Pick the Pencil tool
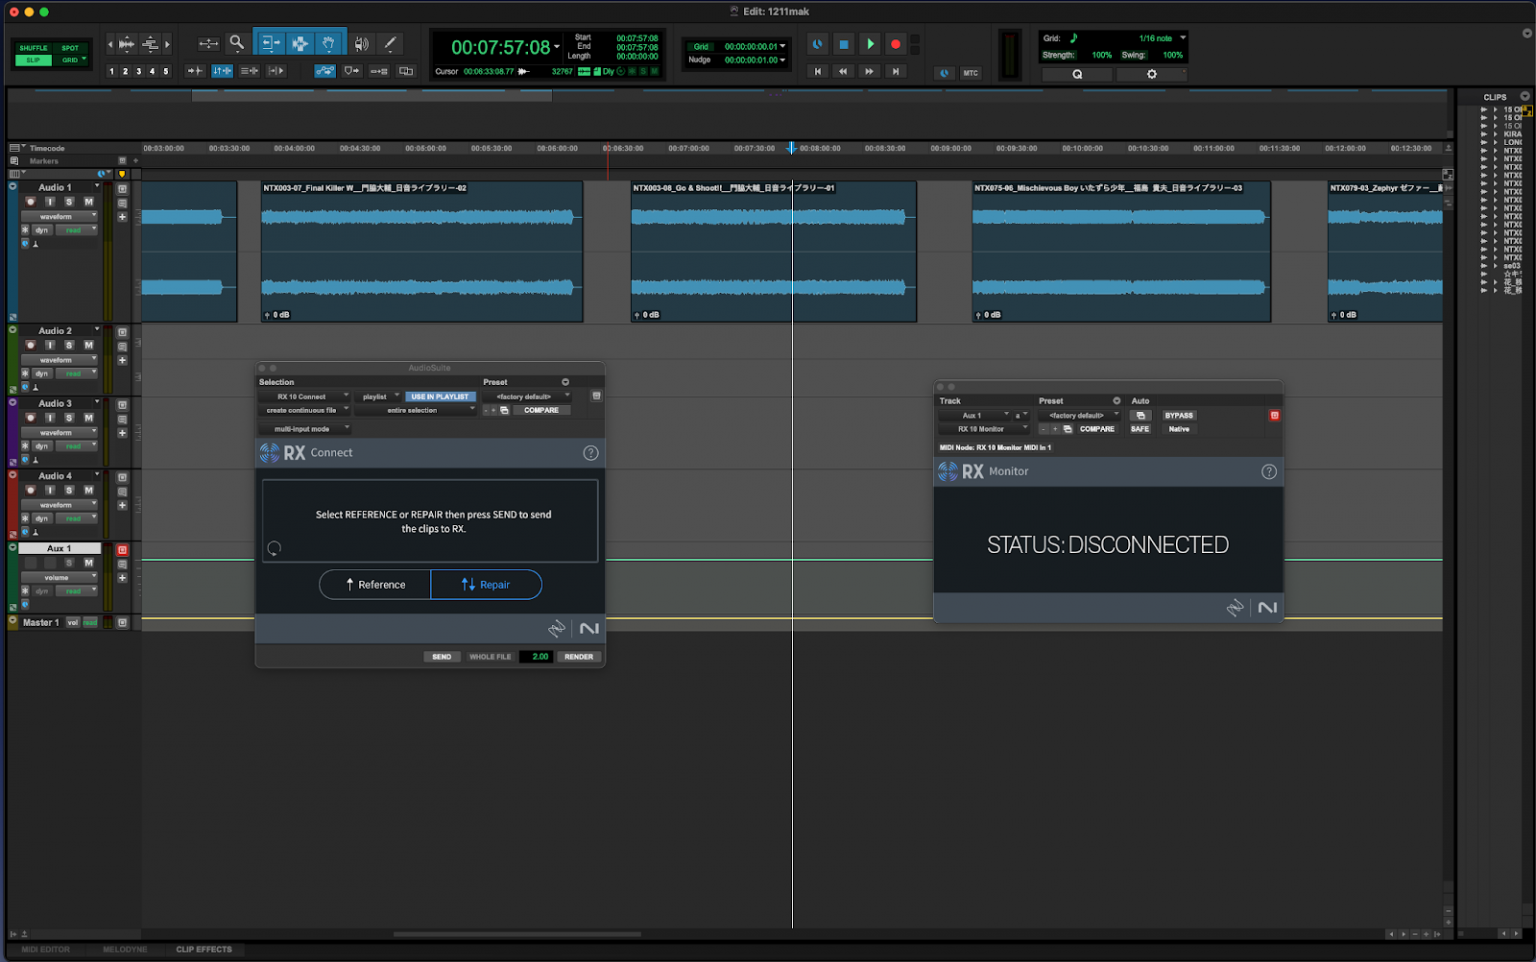The width and height of the screenshot is (1536, 962). coord(390,43)
